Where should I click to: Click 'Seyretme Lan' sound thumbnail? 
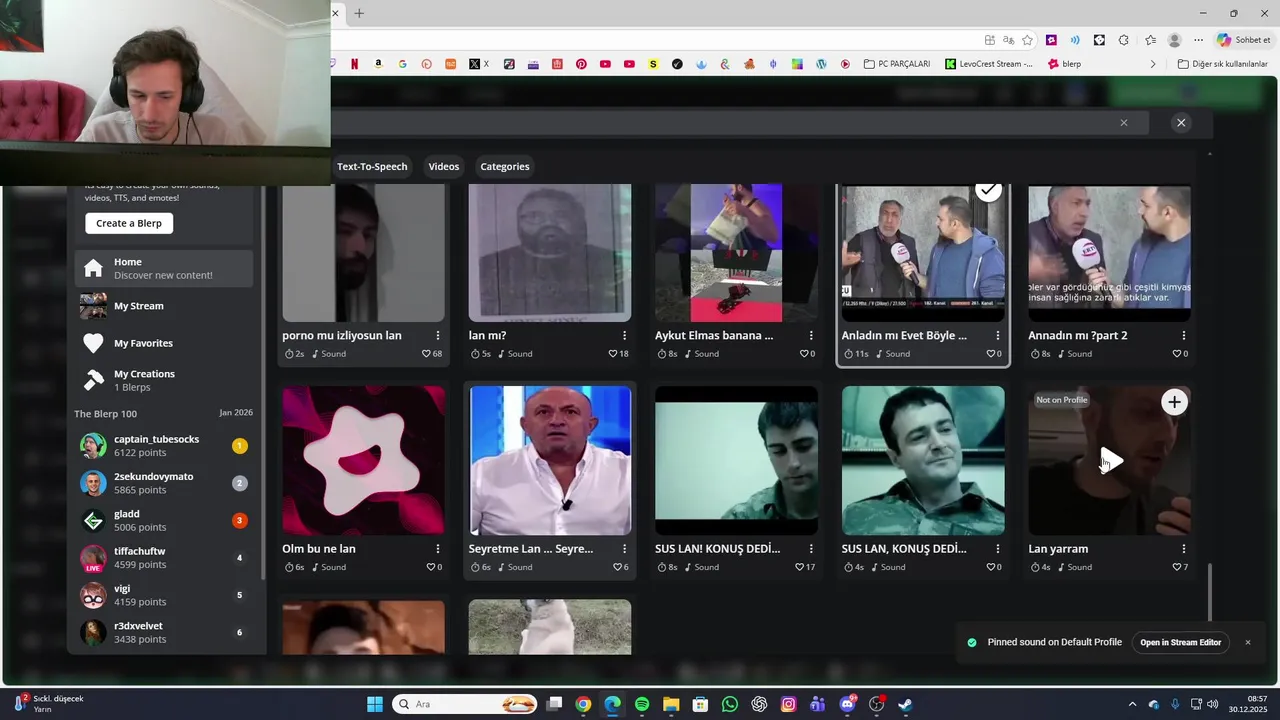pos(550,461)
